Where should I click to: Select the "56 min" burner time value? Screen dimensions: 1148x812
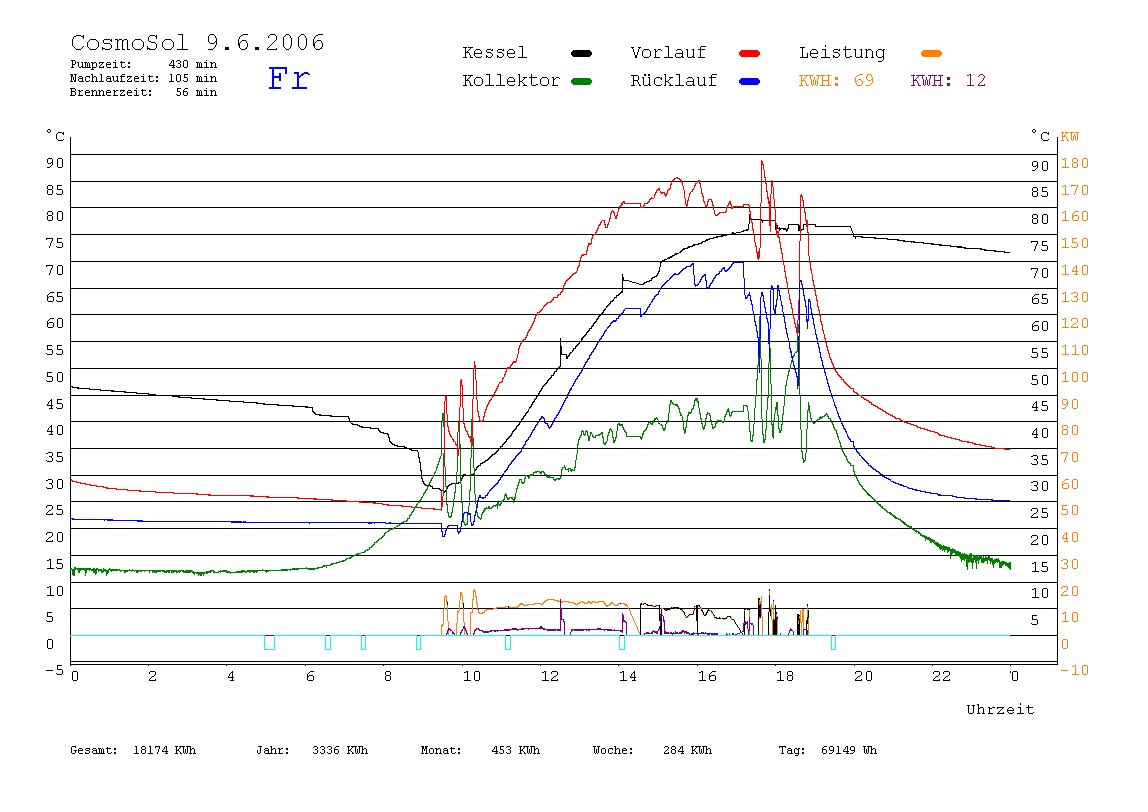(x=196, y=92)
